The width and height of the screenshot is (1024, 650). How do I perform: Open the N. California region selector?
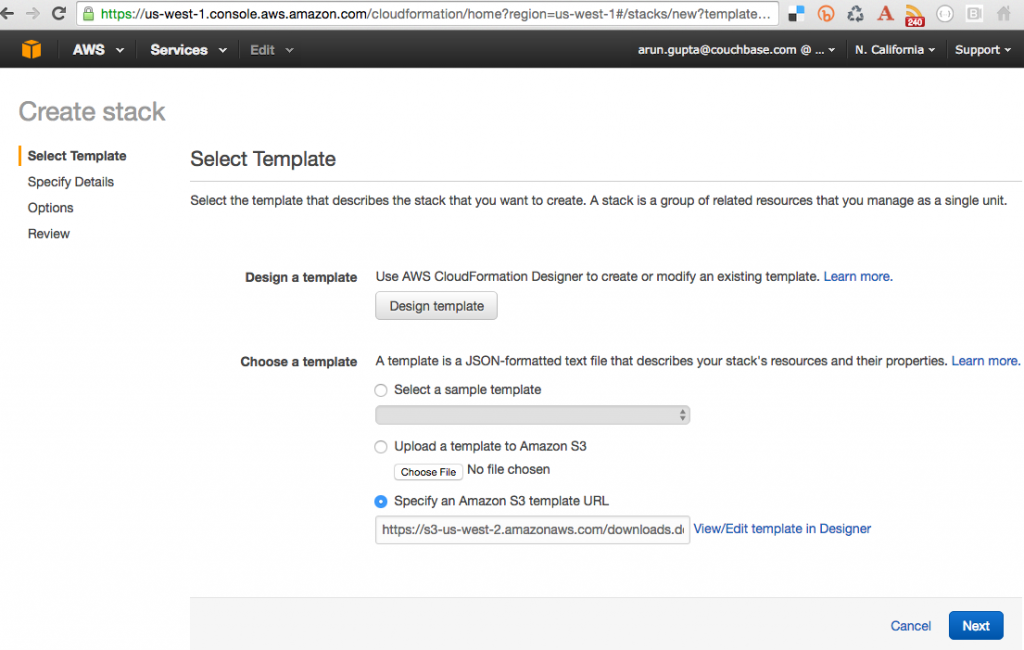point(895,50)
